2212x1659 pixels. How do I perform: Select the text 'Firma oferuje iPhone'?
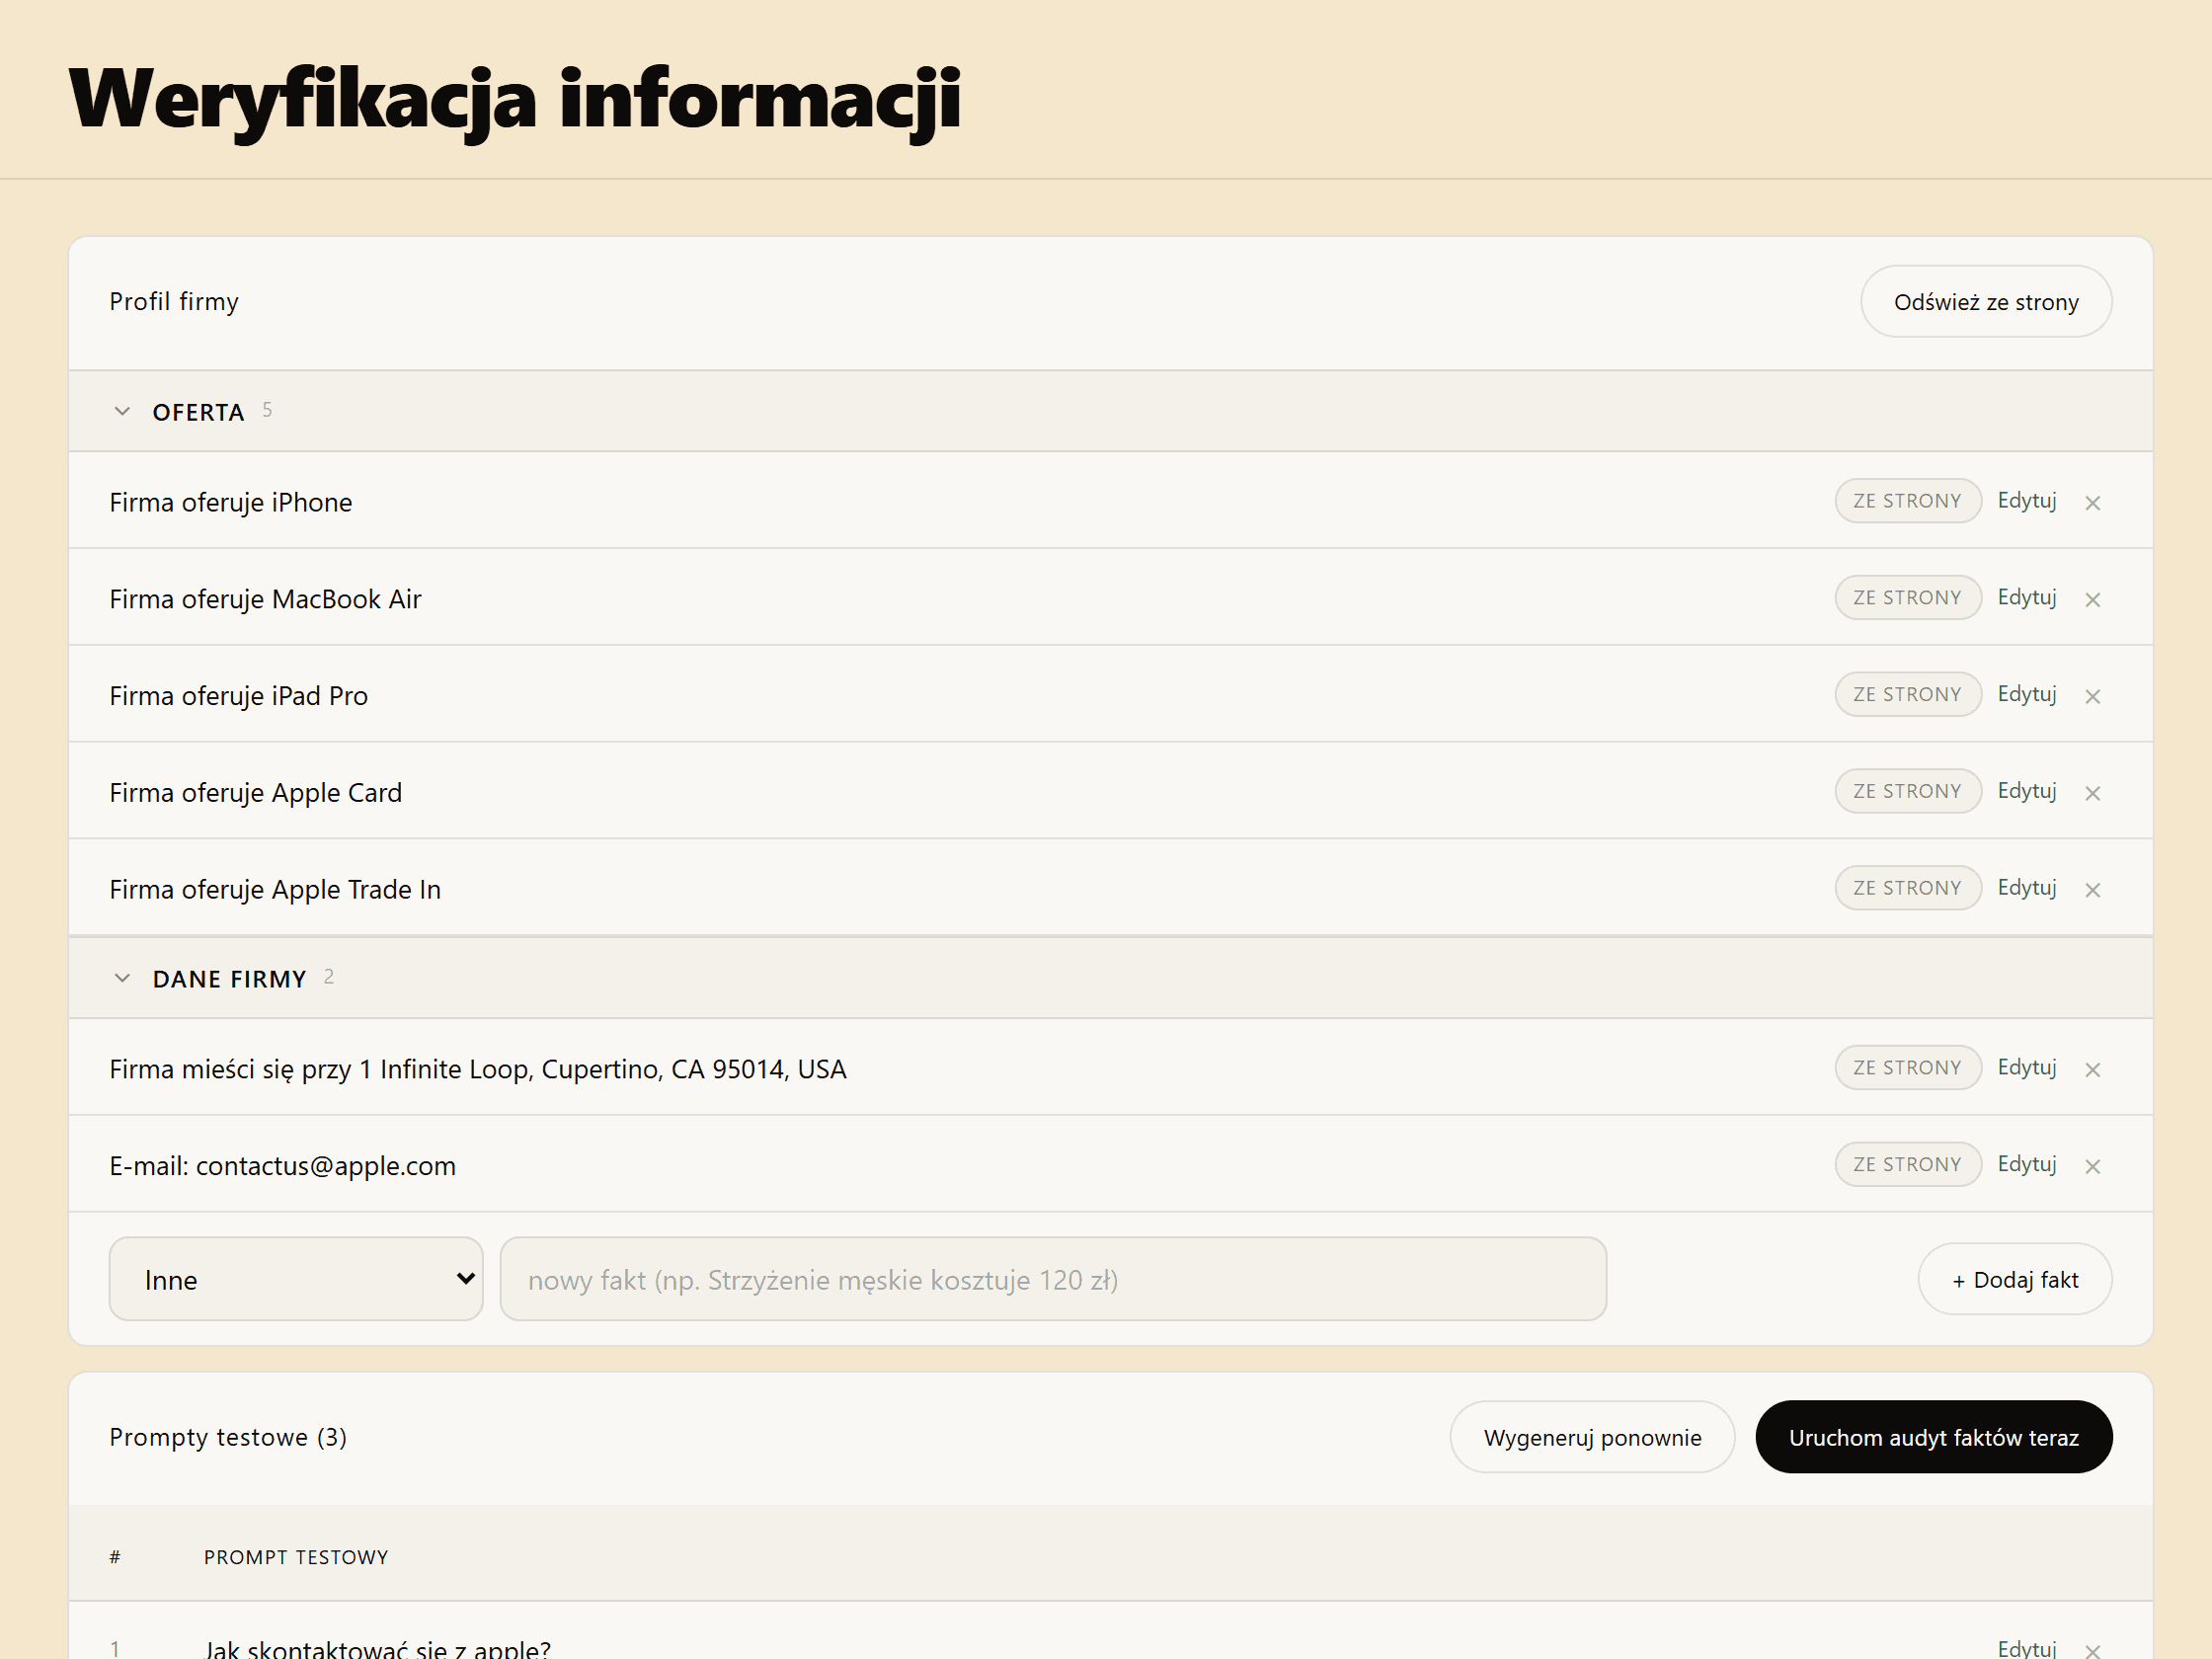(231, 502)
